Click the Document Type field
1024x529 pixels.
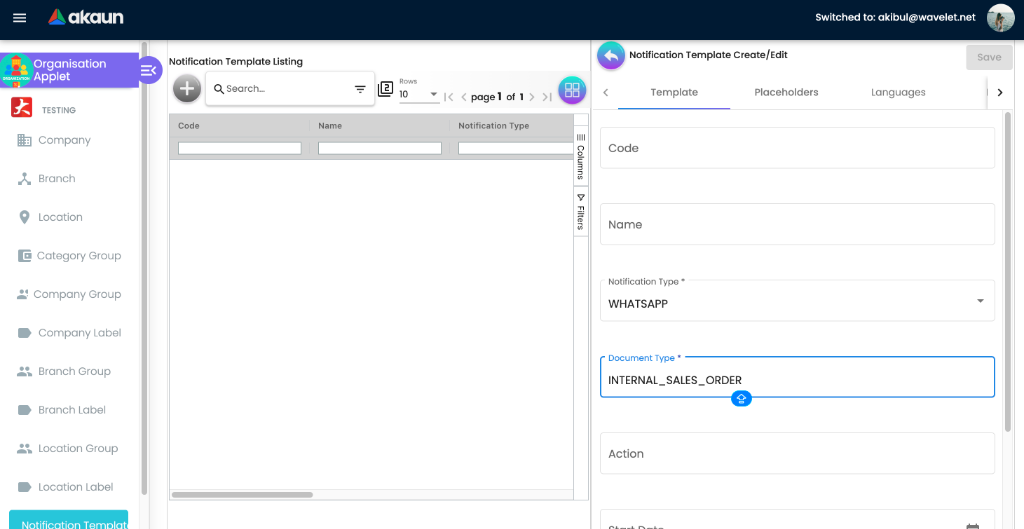point(797,377)
